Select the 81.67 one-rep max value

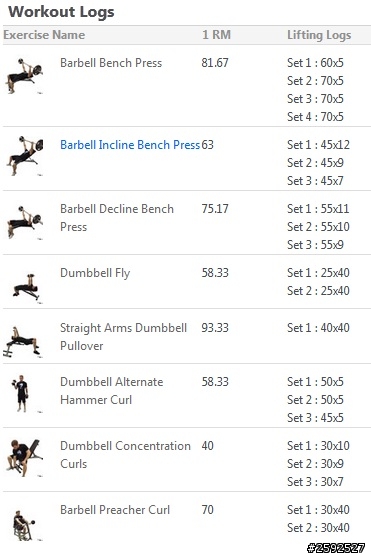[215, 63]
